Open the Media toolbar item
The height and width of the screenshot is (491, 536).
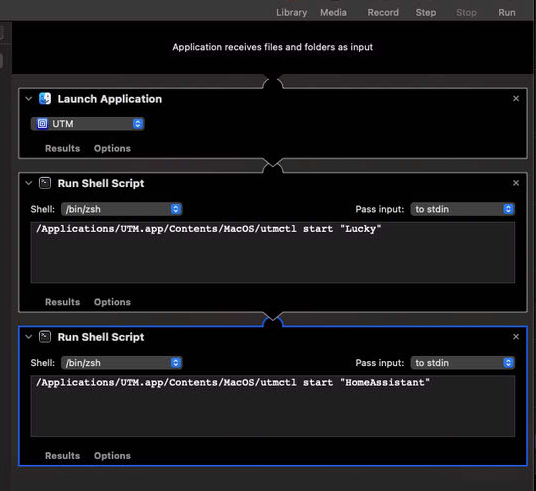click(333, 13)
